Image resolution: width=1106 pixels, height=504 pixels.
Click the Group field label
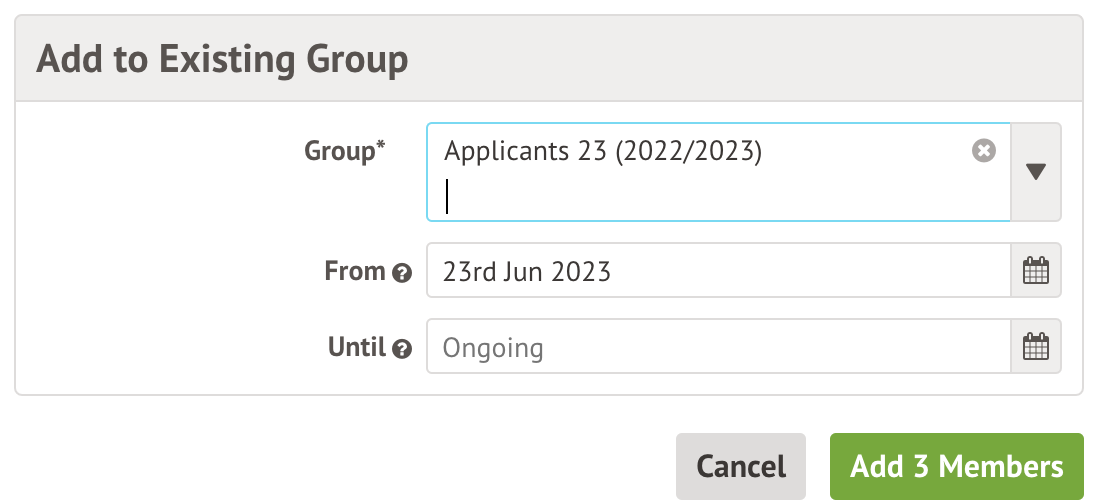pyautogui.click(x=338, y=151)
